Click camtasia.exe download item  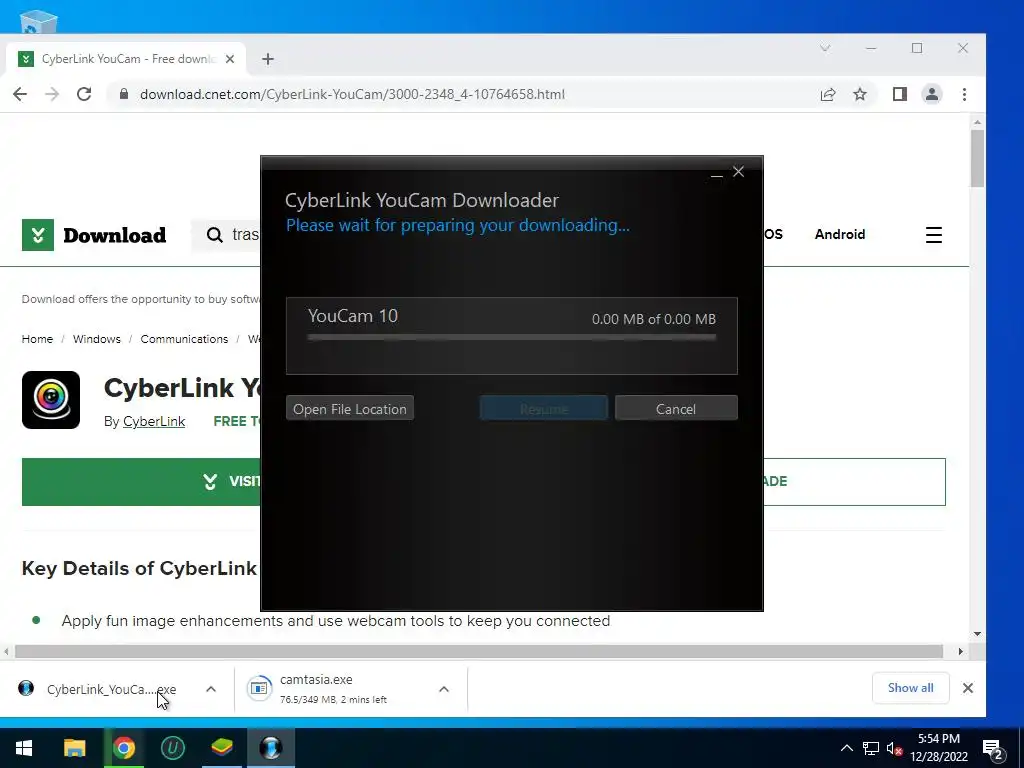tap(333, 689)
